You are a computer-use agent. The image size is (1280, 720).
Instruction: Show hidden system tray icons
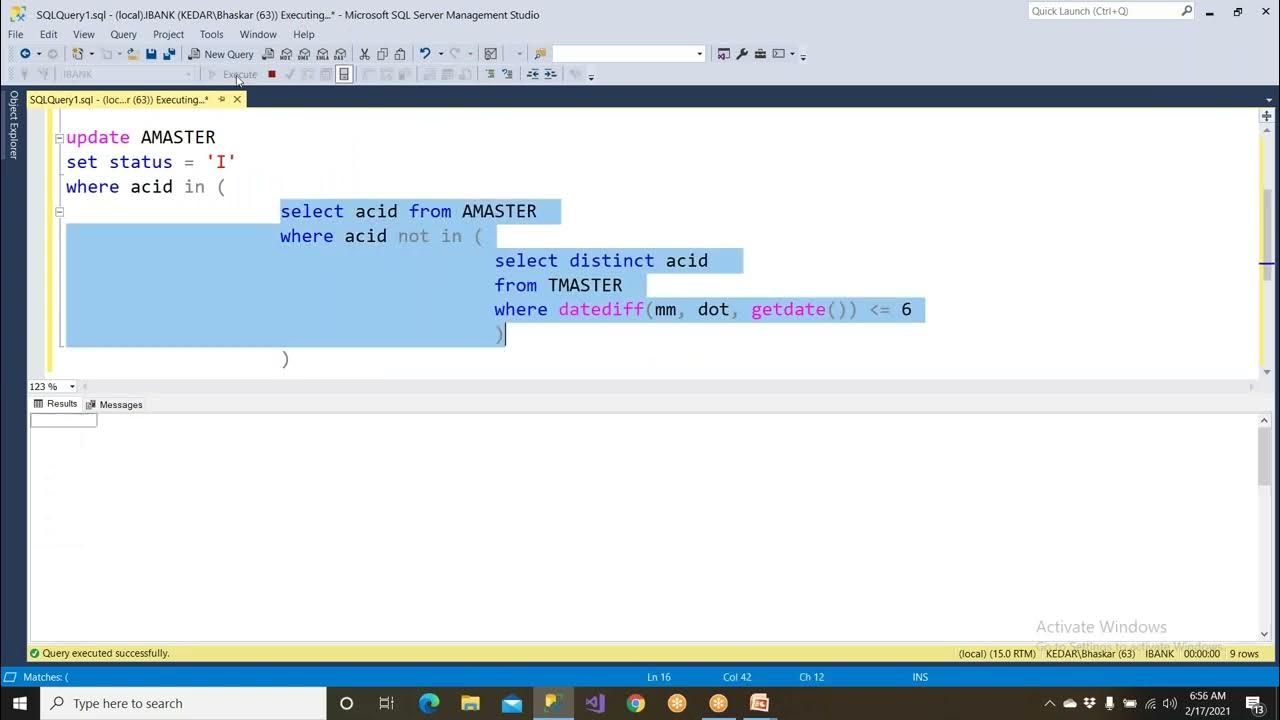pos(1050,703)
